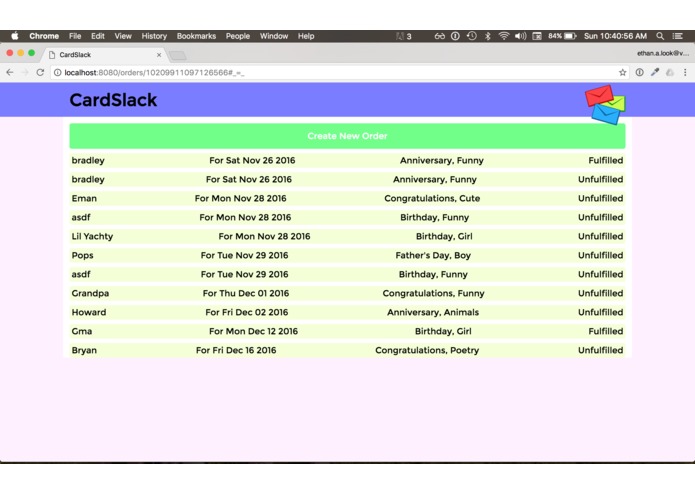
Task: Open the Bookmarks menu
Action: pyautogui.click(x=196, y=36)
